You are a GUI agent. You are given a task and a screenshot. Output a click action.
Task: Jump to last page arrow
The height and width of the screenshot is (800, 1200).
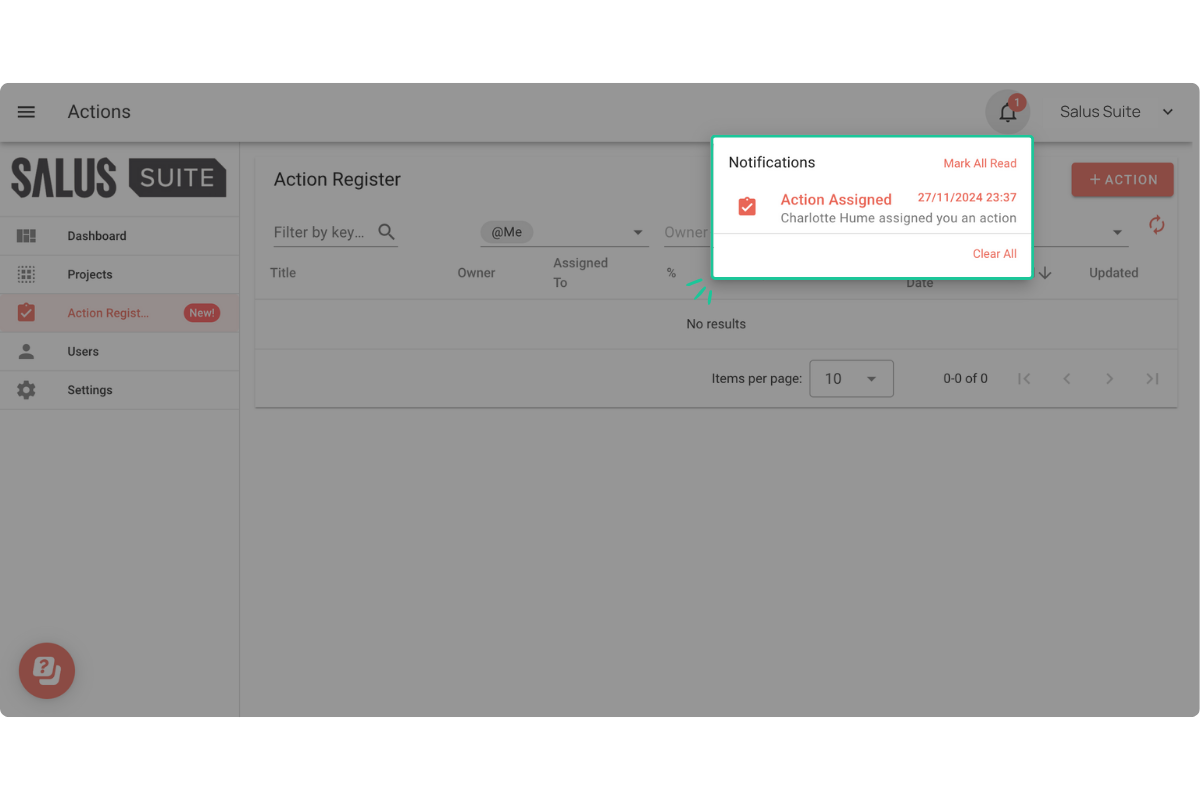1152,379
